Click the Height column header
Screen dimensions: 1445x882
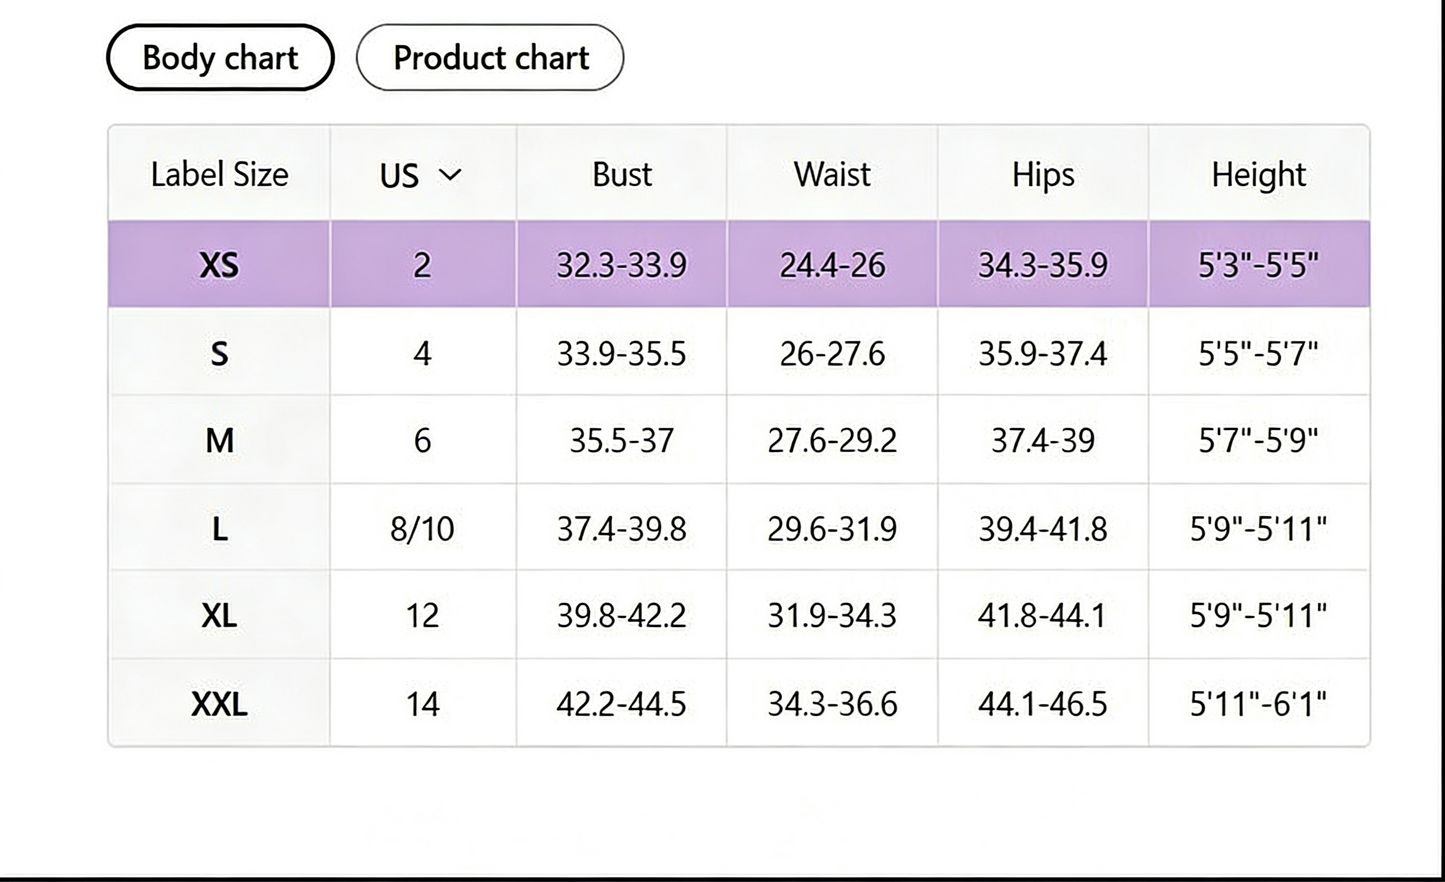pyautogui.click(x=1259, y=174)
